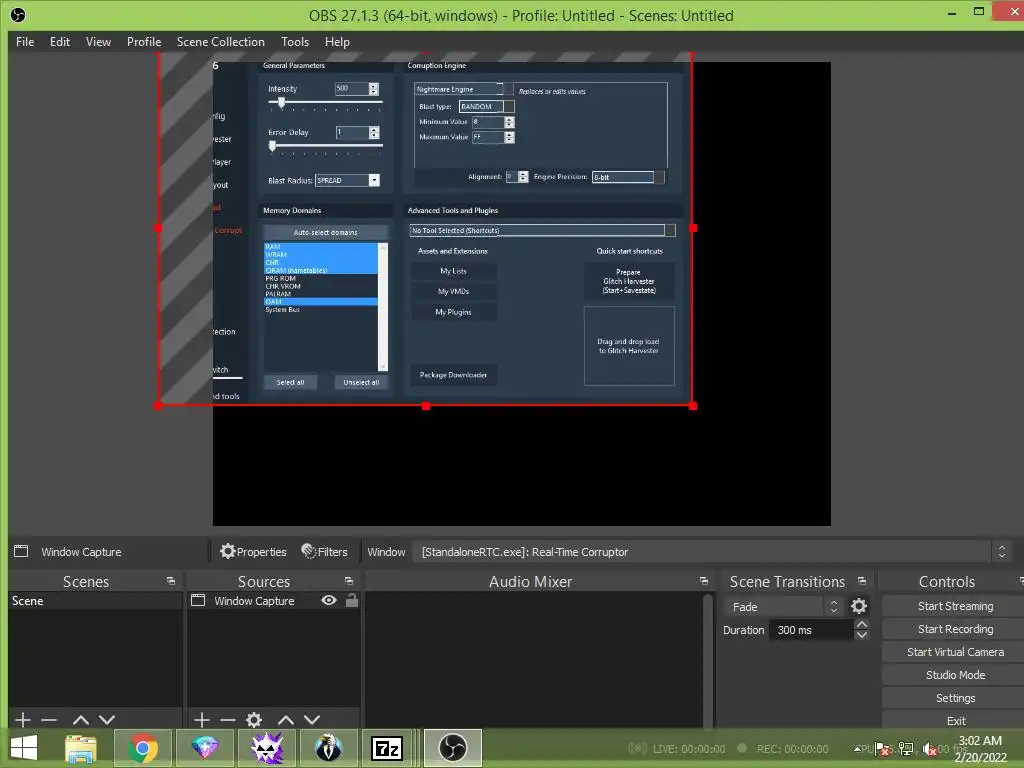1024x768 pixels.
Task: Click the Audio Mixer vertical scrollbar
Action: pos(707,660)
